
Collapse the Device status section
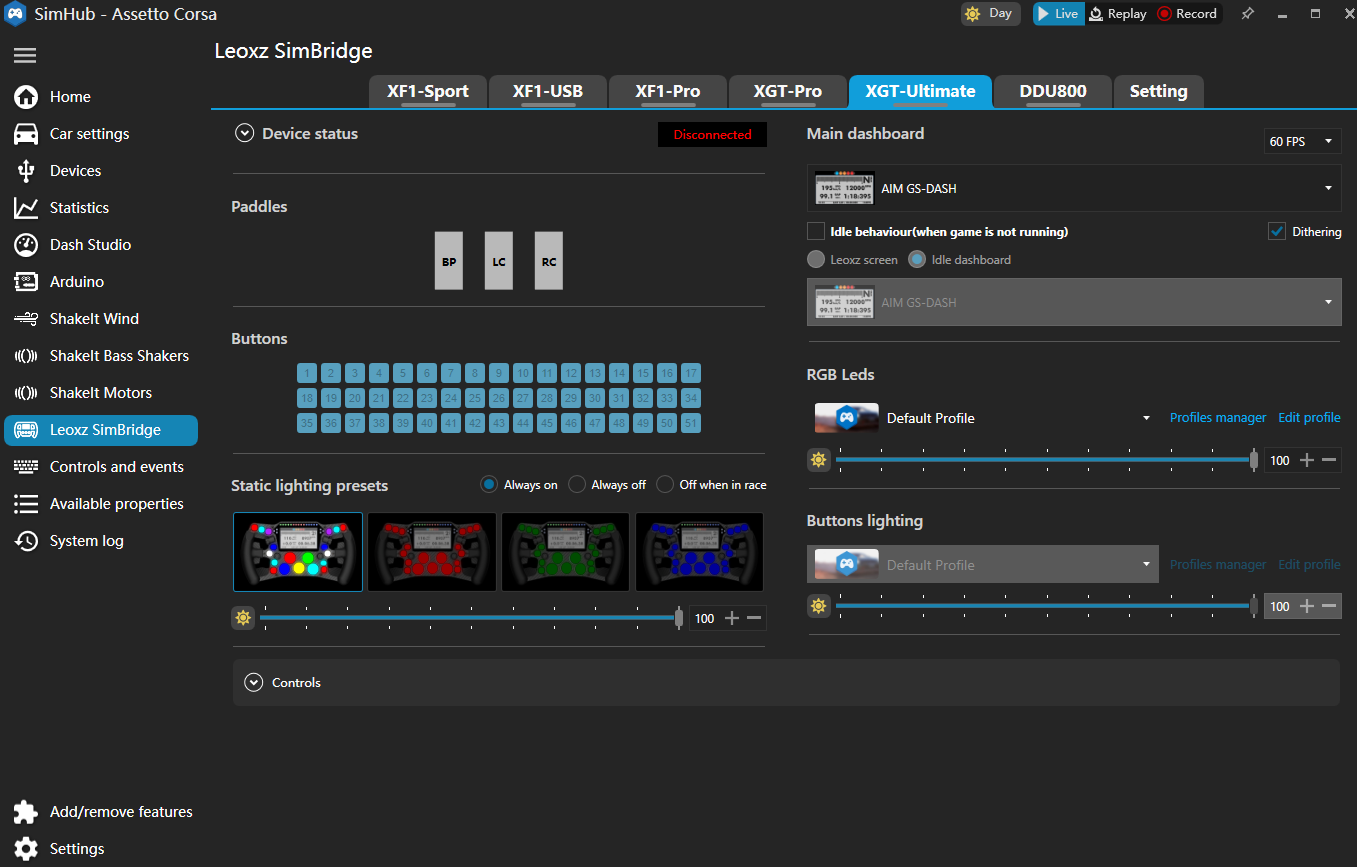pos(244,134)
